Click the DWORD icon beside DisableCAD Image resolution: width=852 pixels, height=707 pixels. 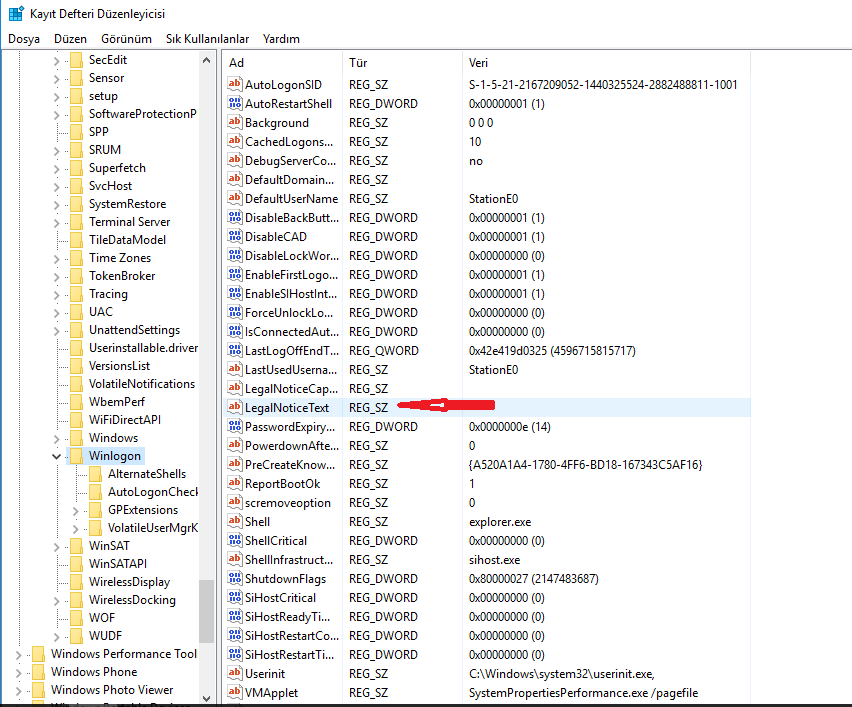(x=235, y=236)
